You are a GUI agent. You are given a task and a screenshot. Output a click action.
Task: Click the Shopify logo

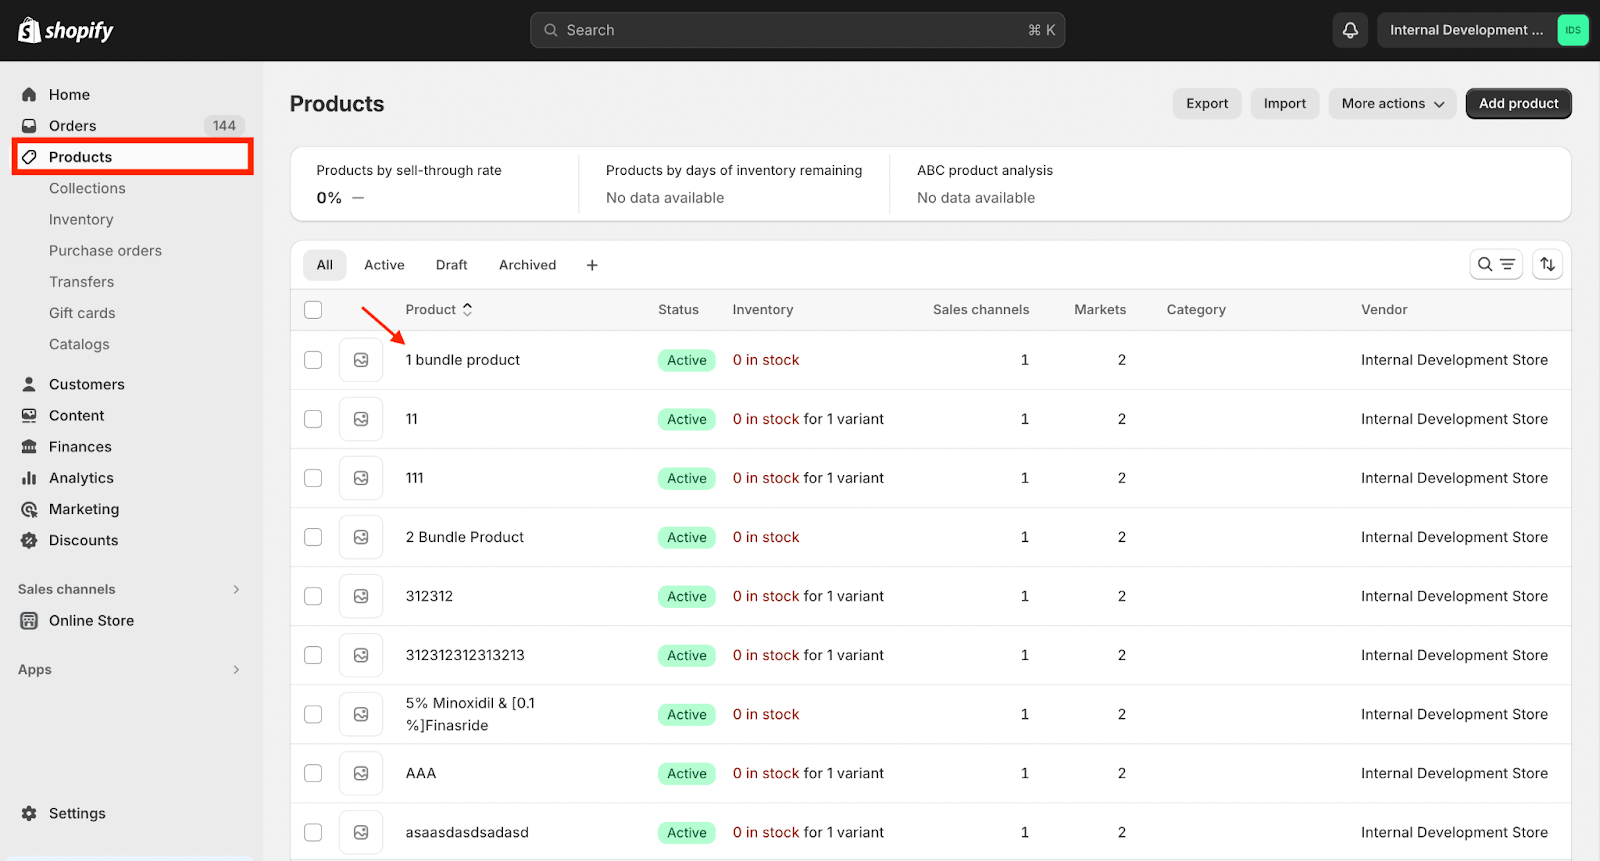[x=66, y=30]
